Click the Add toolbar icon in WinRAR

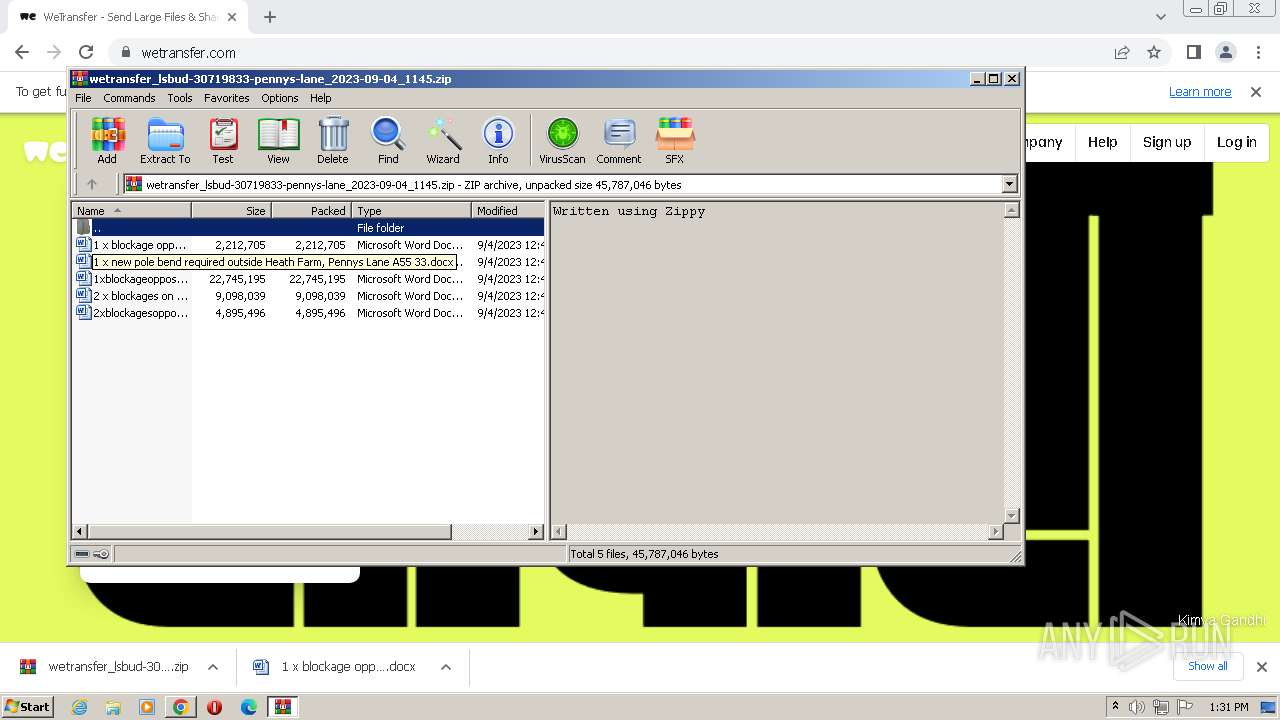pos(107,140)
